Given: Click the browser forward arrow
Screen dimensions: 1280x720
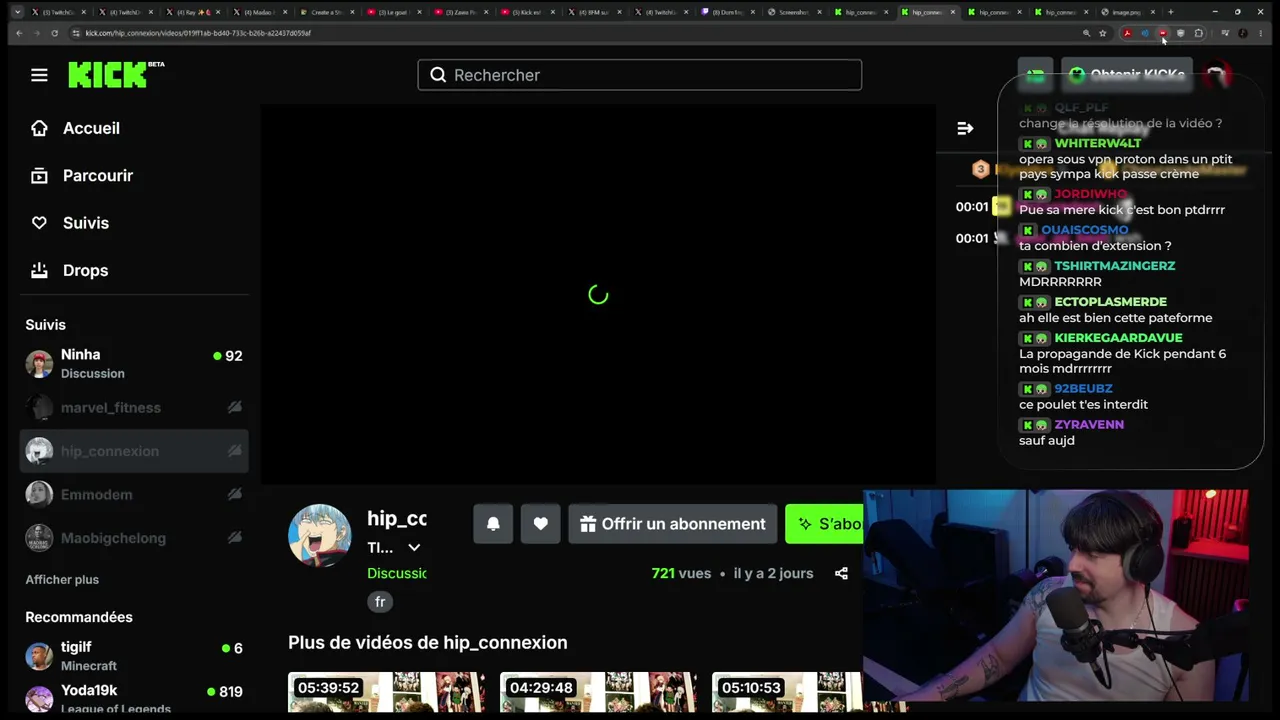Looking at the screenshot, I should pyautogui.click(x=37, y=33).
